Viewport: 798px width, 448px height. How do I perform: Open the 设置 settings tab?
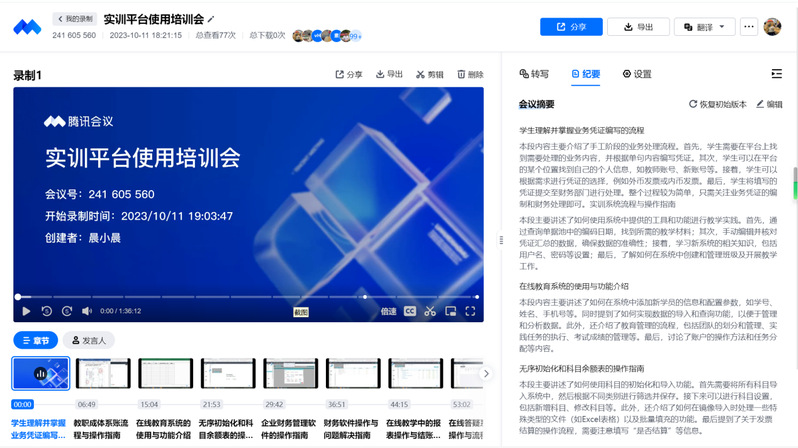(637, 74)
